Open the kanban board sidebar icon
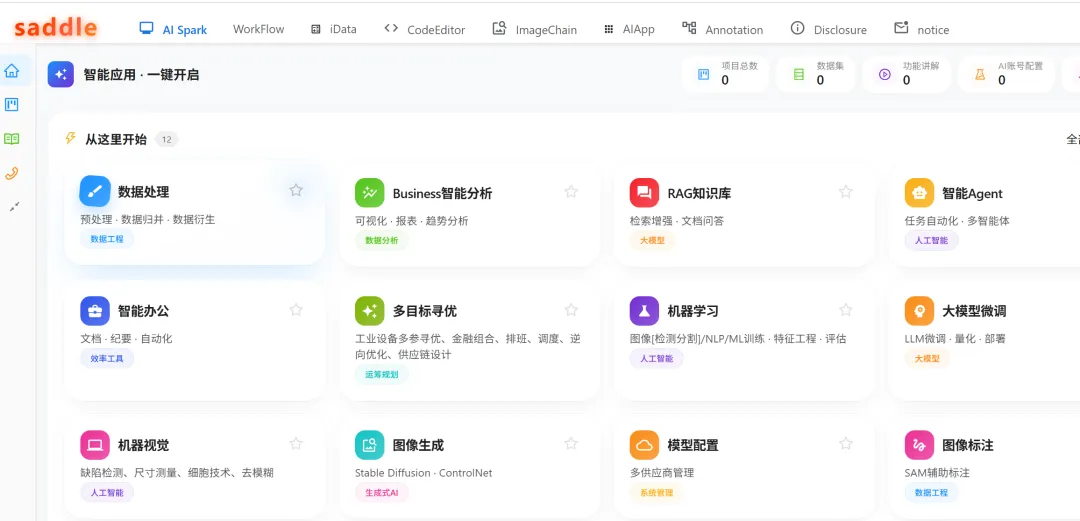 [x=12, y=105]
